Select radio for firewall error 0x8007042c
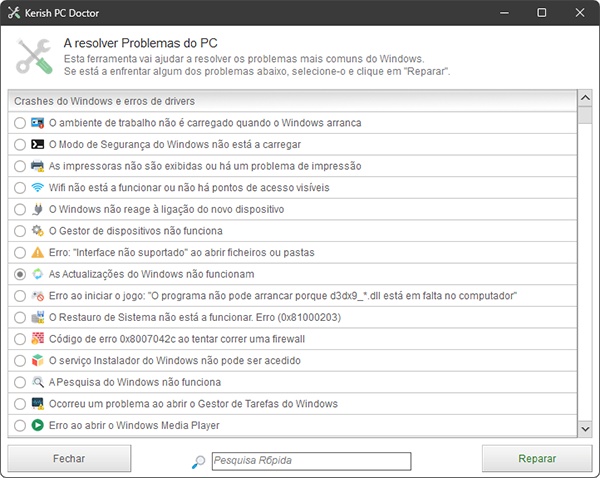The image size is (600, 478). (20, 339)
